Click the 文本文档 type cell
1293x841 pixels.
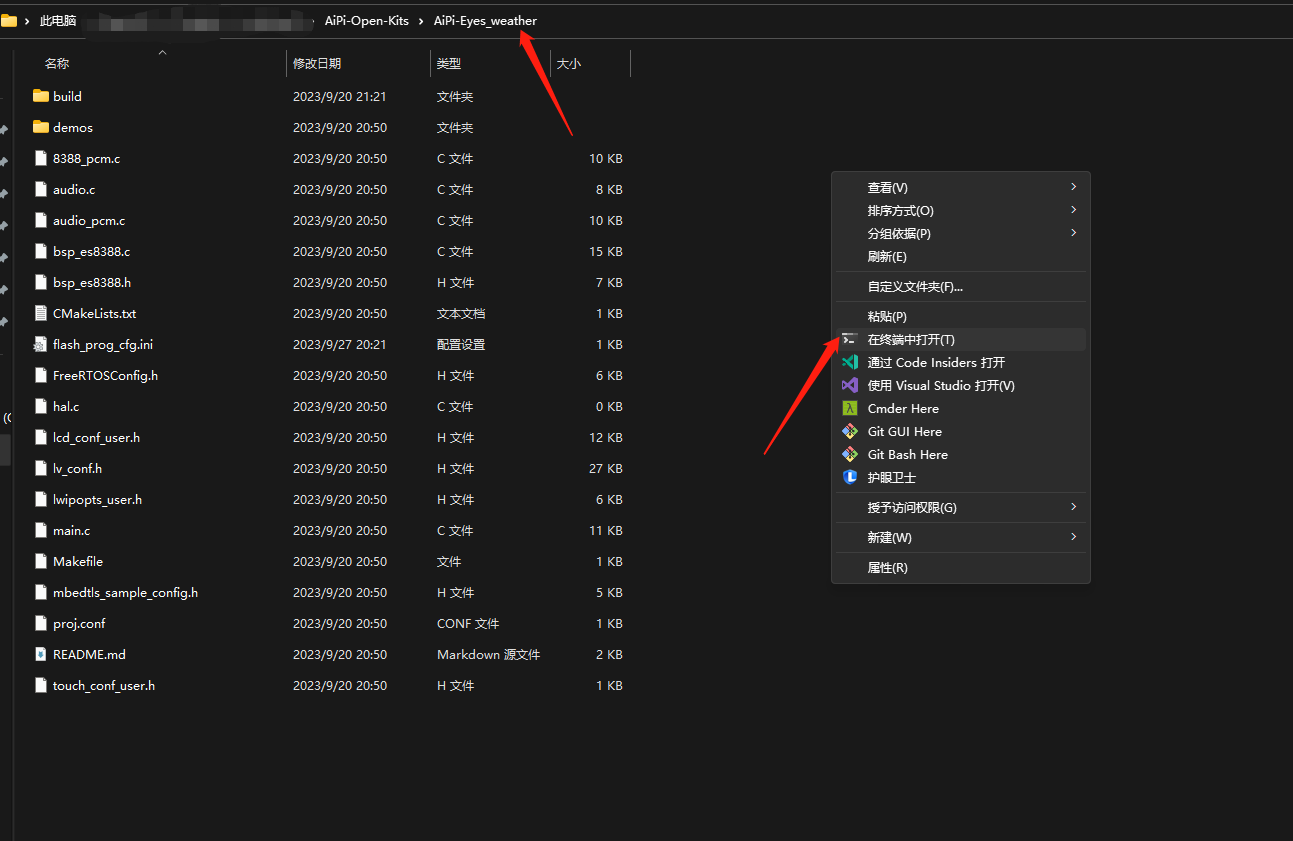(x=461, y=313)
